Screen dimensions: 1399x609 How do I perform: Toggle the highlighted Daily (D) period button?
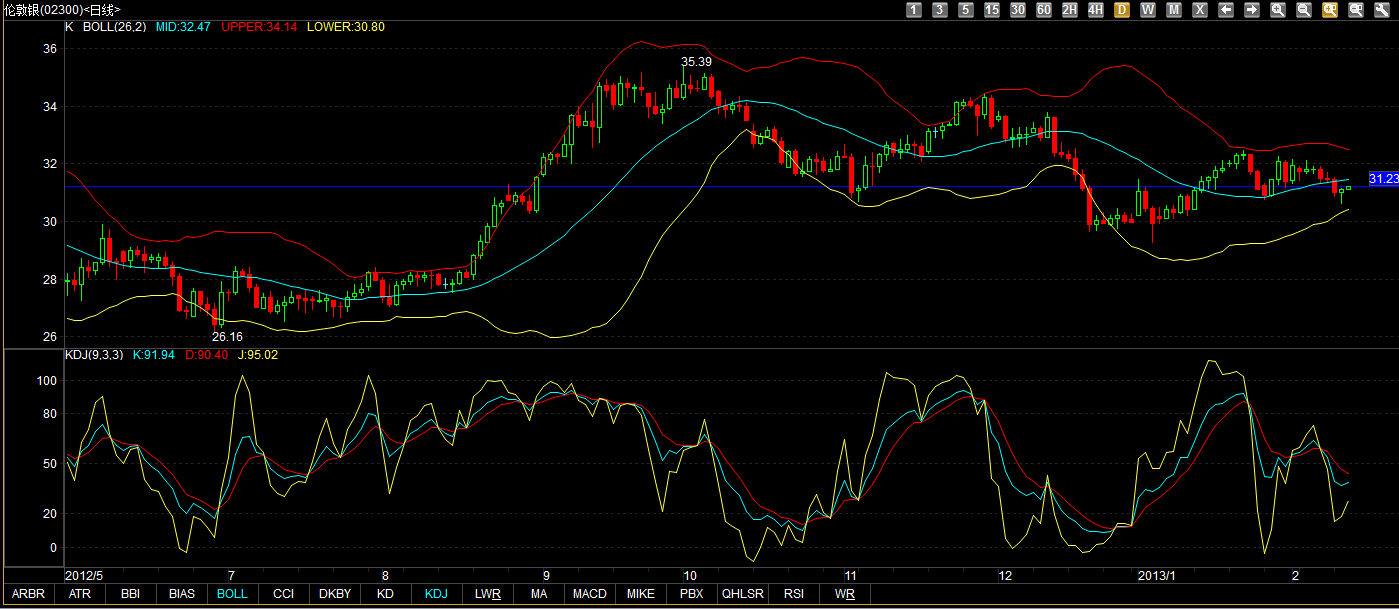coord(1122,9)
